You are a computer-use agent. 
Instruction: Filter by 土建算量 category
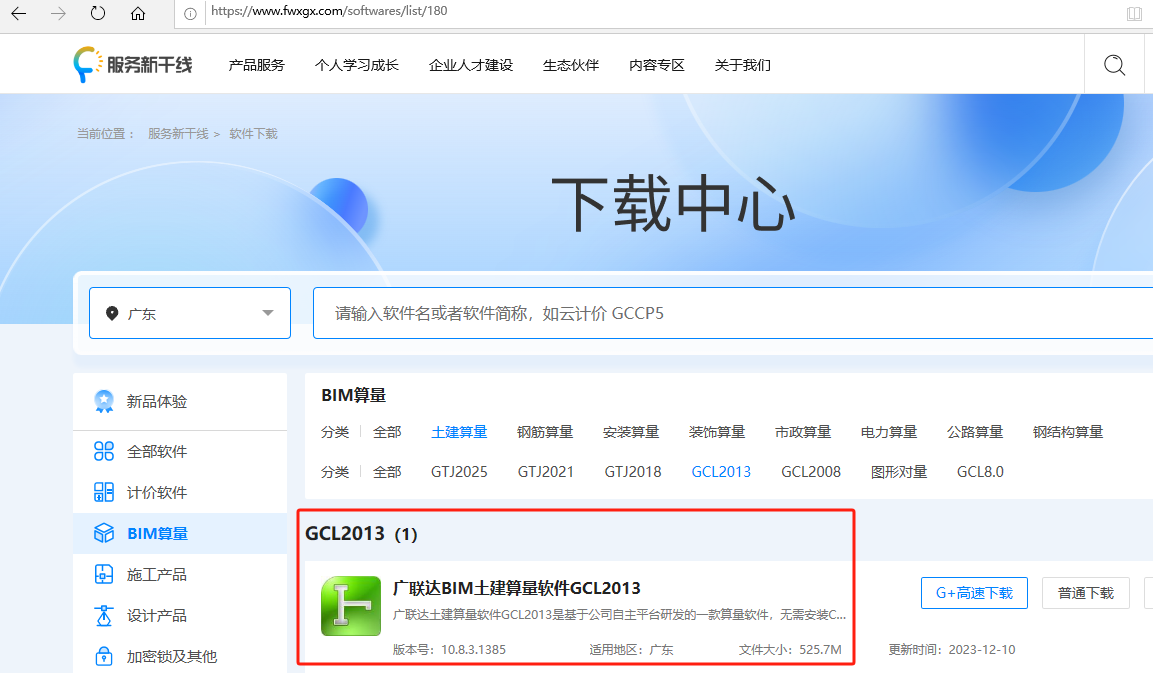[459, 432]
